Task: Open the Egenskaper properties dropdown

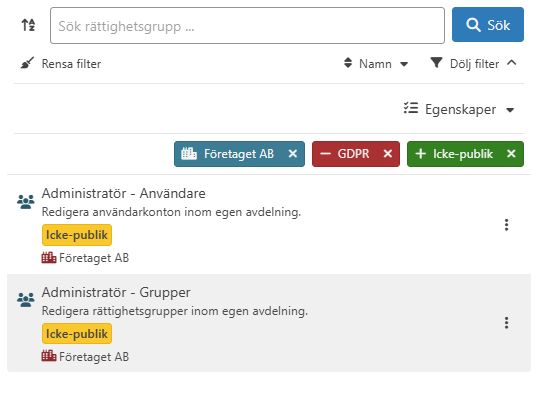Action: tap(459, 109)
